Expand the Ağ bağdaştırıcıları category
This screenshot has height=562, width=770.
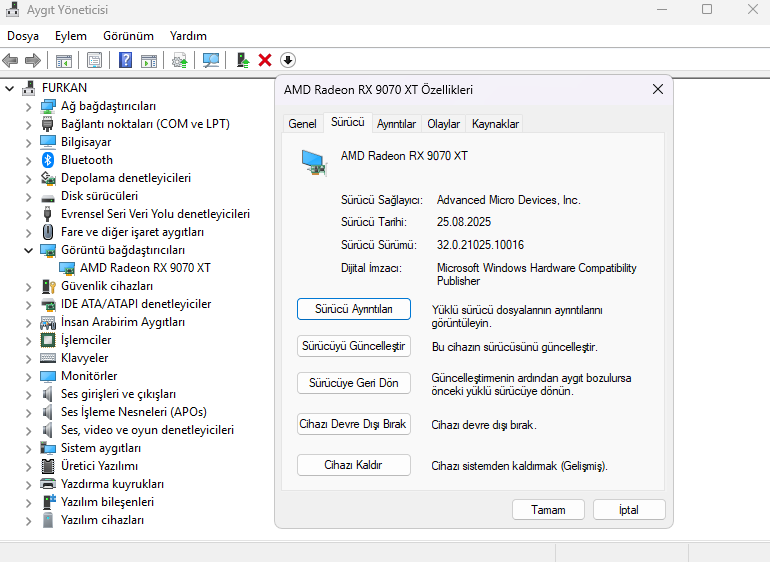point(28,107)
